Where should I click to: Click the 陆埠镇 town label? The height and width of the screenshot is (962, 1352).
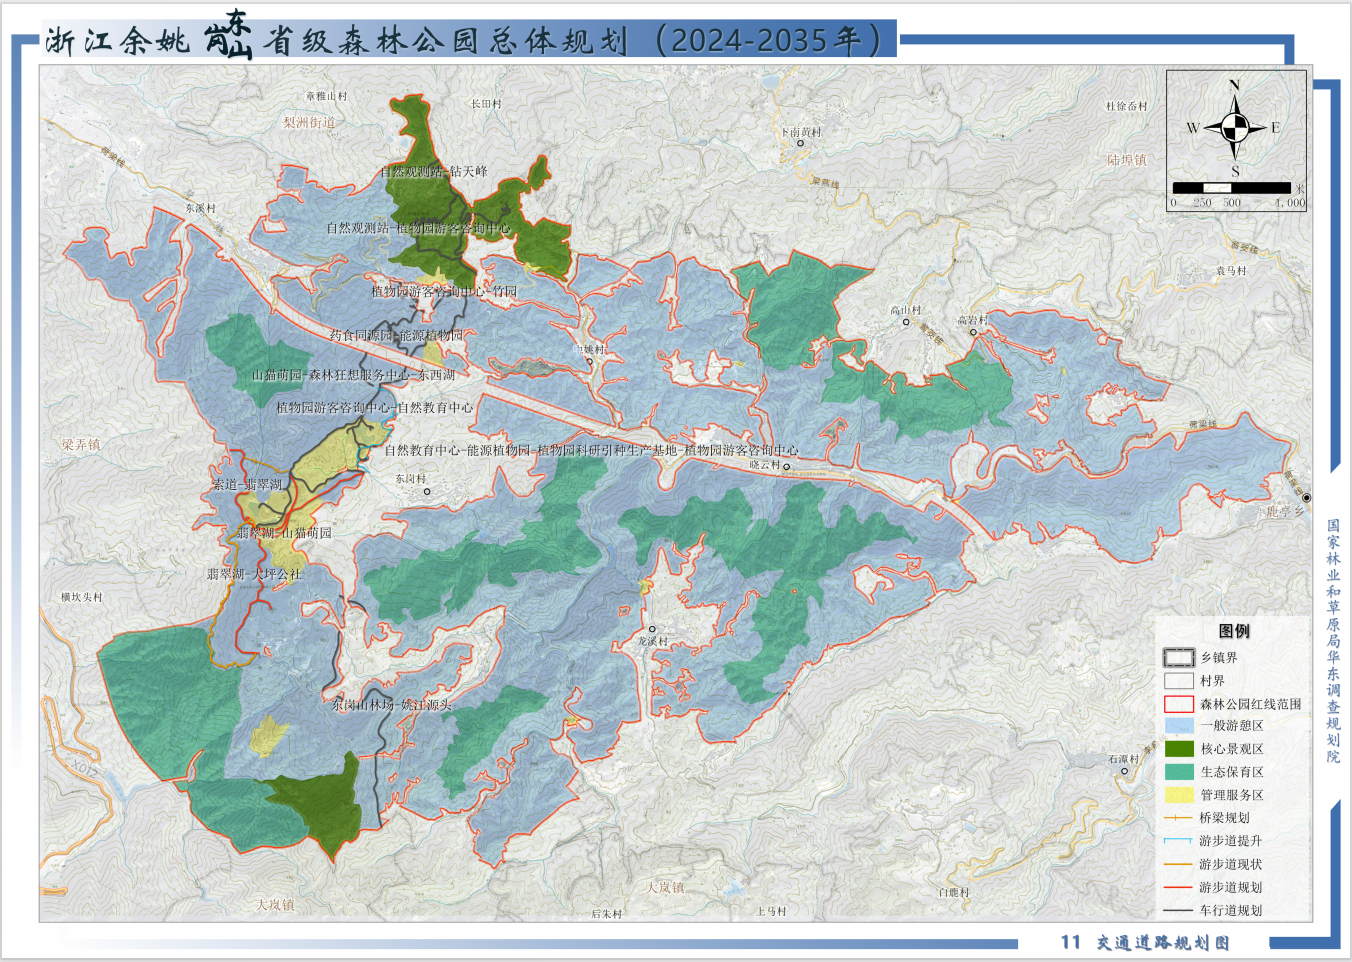click(1127, 160)
